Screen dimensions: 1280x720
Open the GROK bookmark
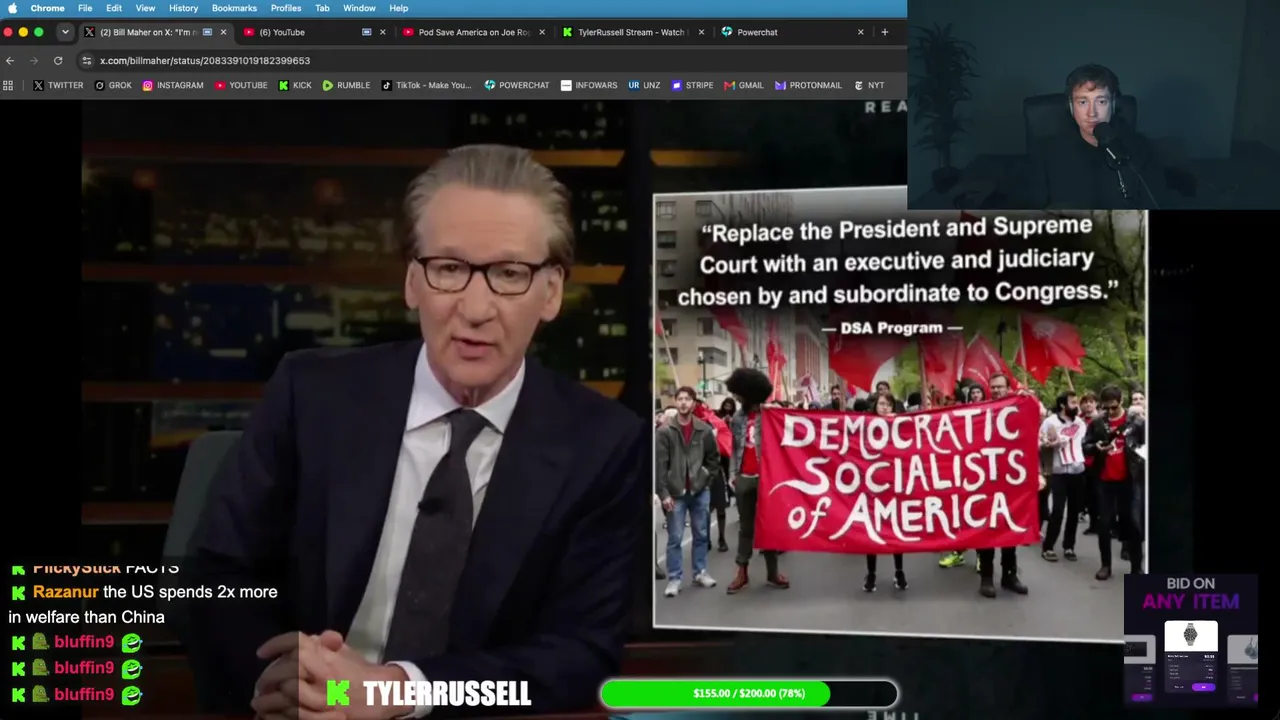[x=113, y=85]
